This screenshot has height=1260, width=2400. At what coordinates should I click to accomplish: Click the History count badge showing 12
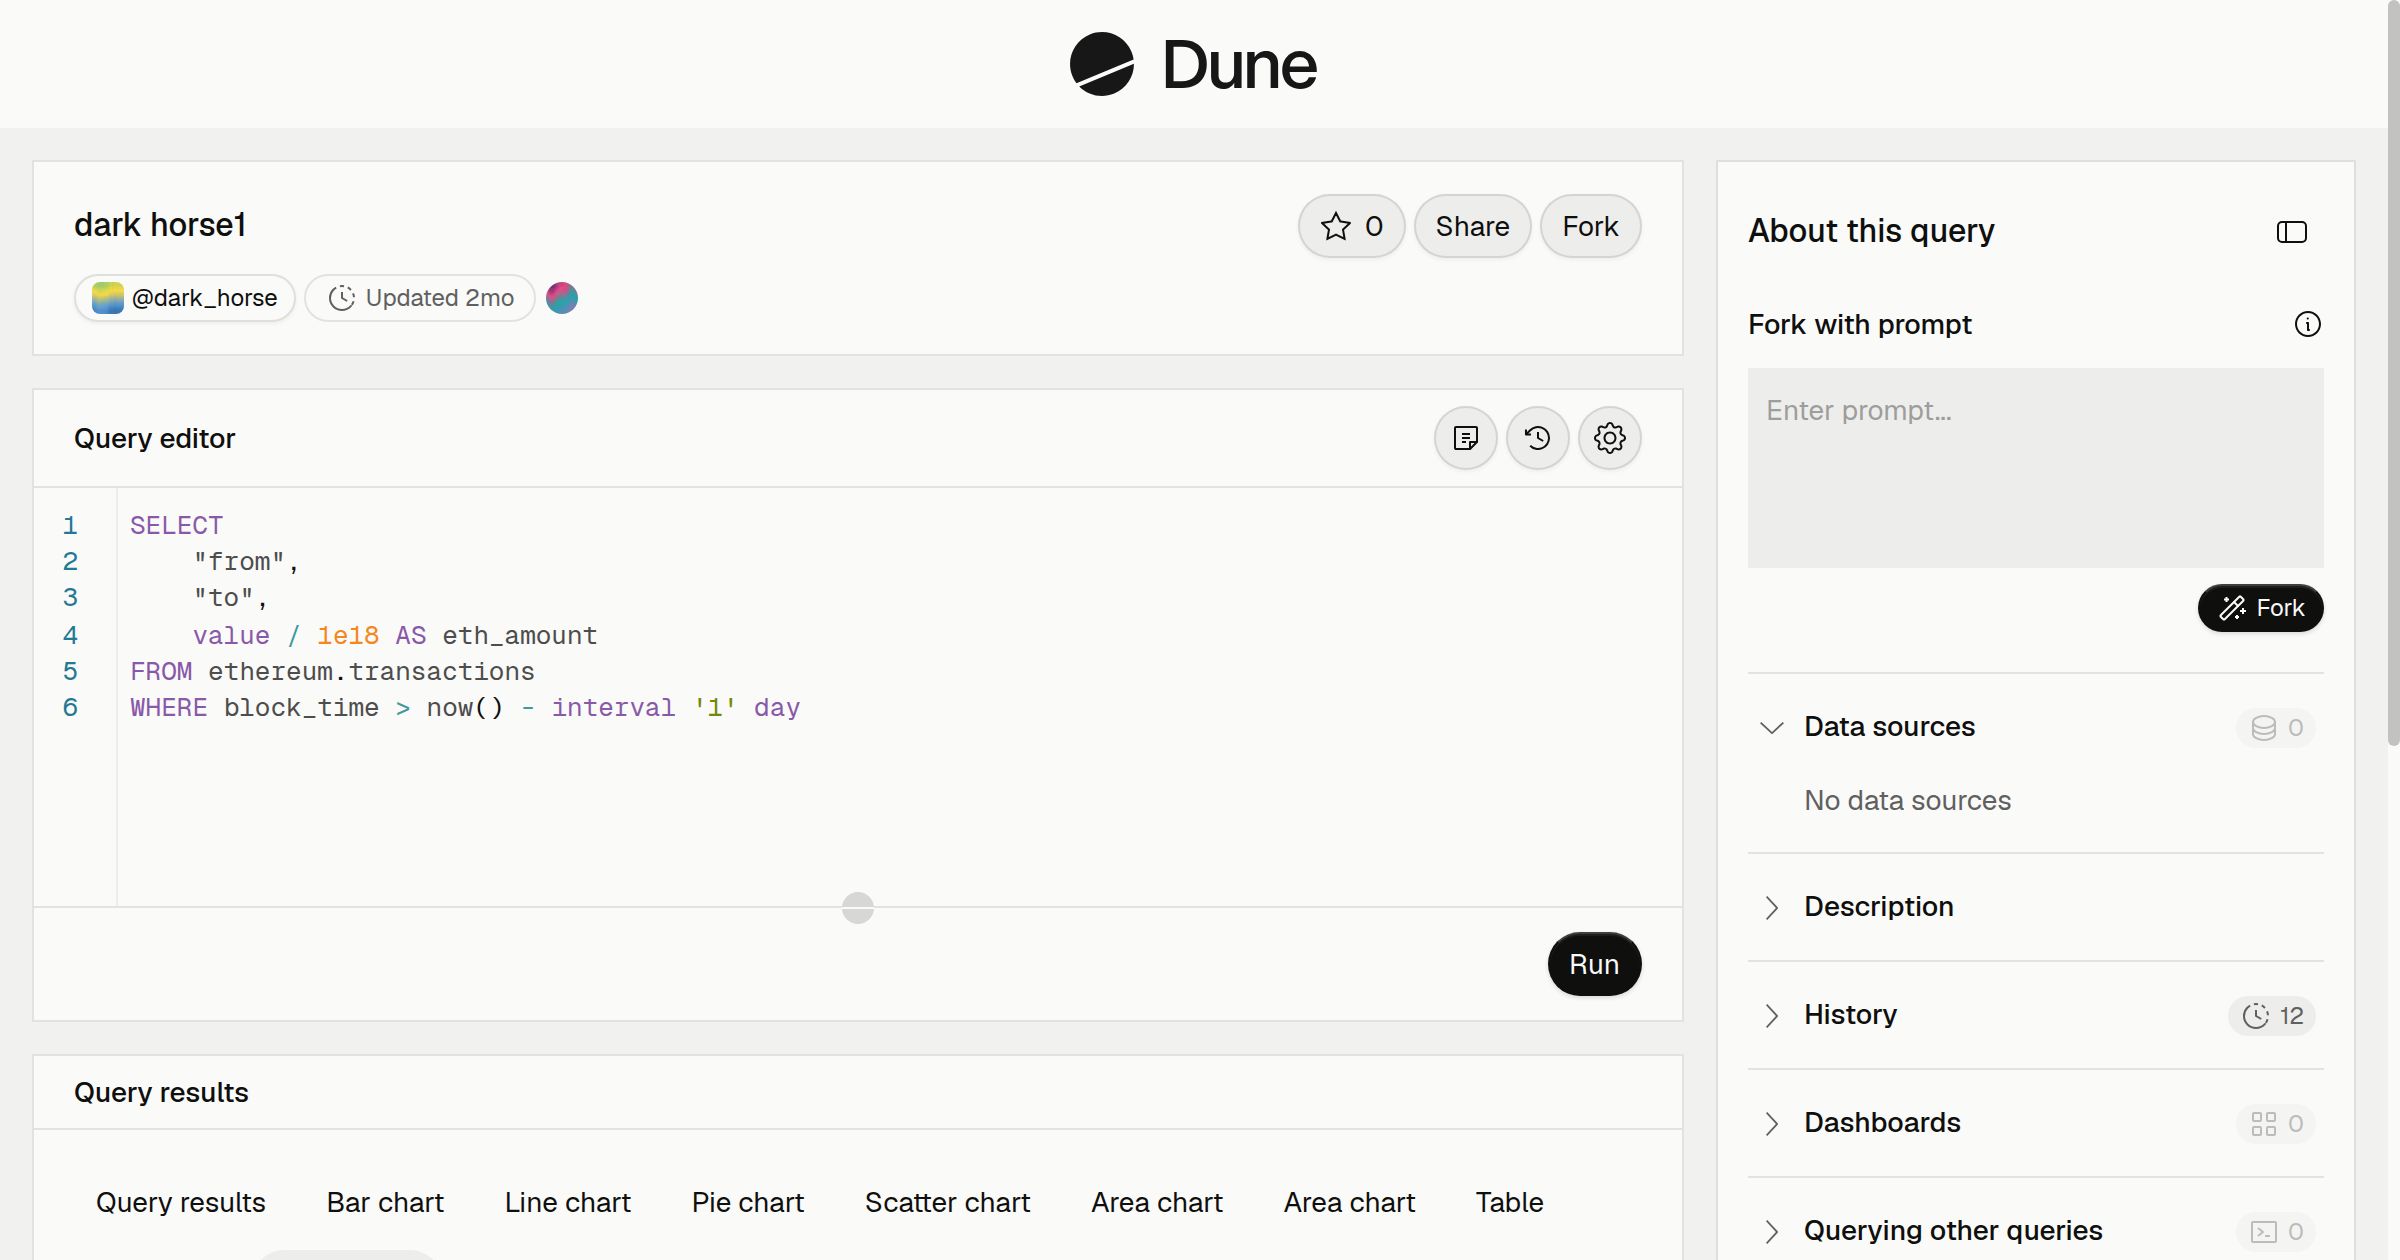tap(2271, 1015)
